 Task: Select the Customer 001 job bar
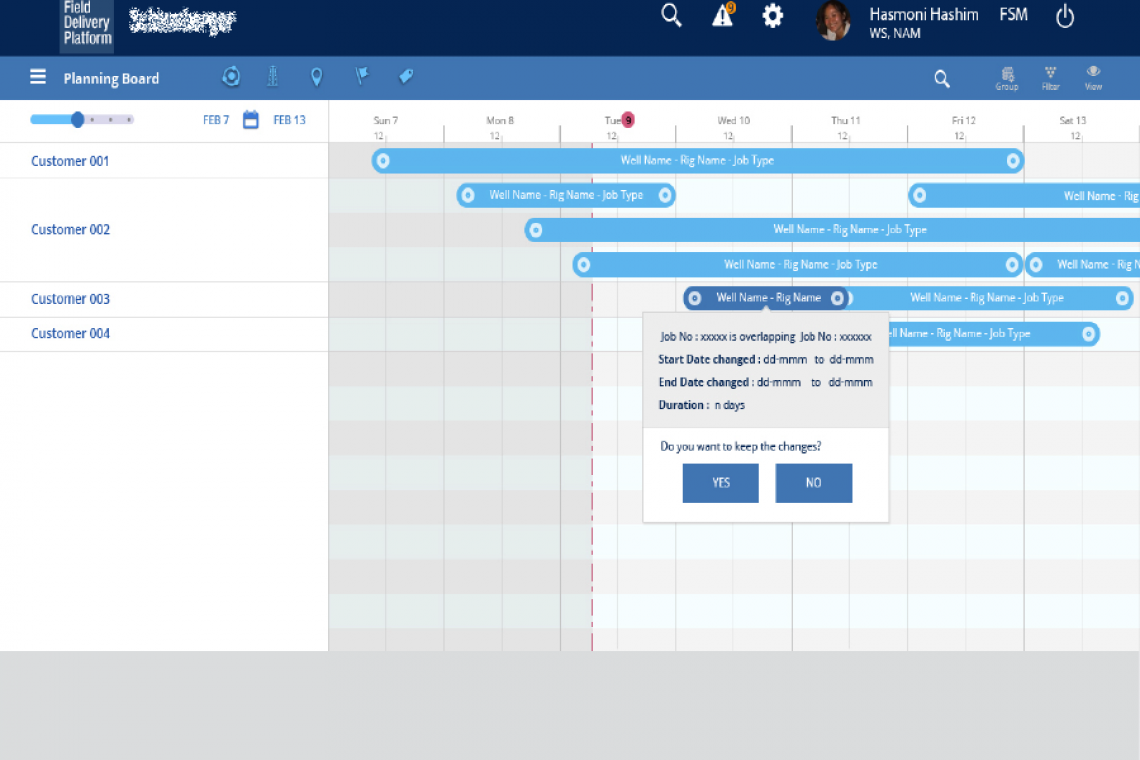click(697, 161)
